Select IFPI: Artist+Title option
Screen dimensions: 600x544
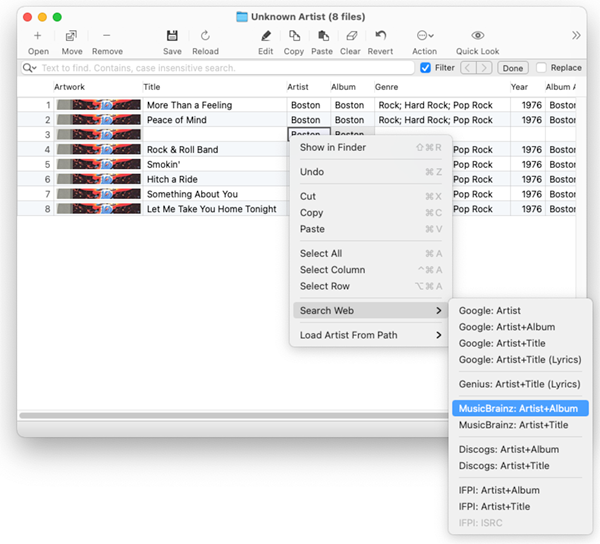(520, 507)
